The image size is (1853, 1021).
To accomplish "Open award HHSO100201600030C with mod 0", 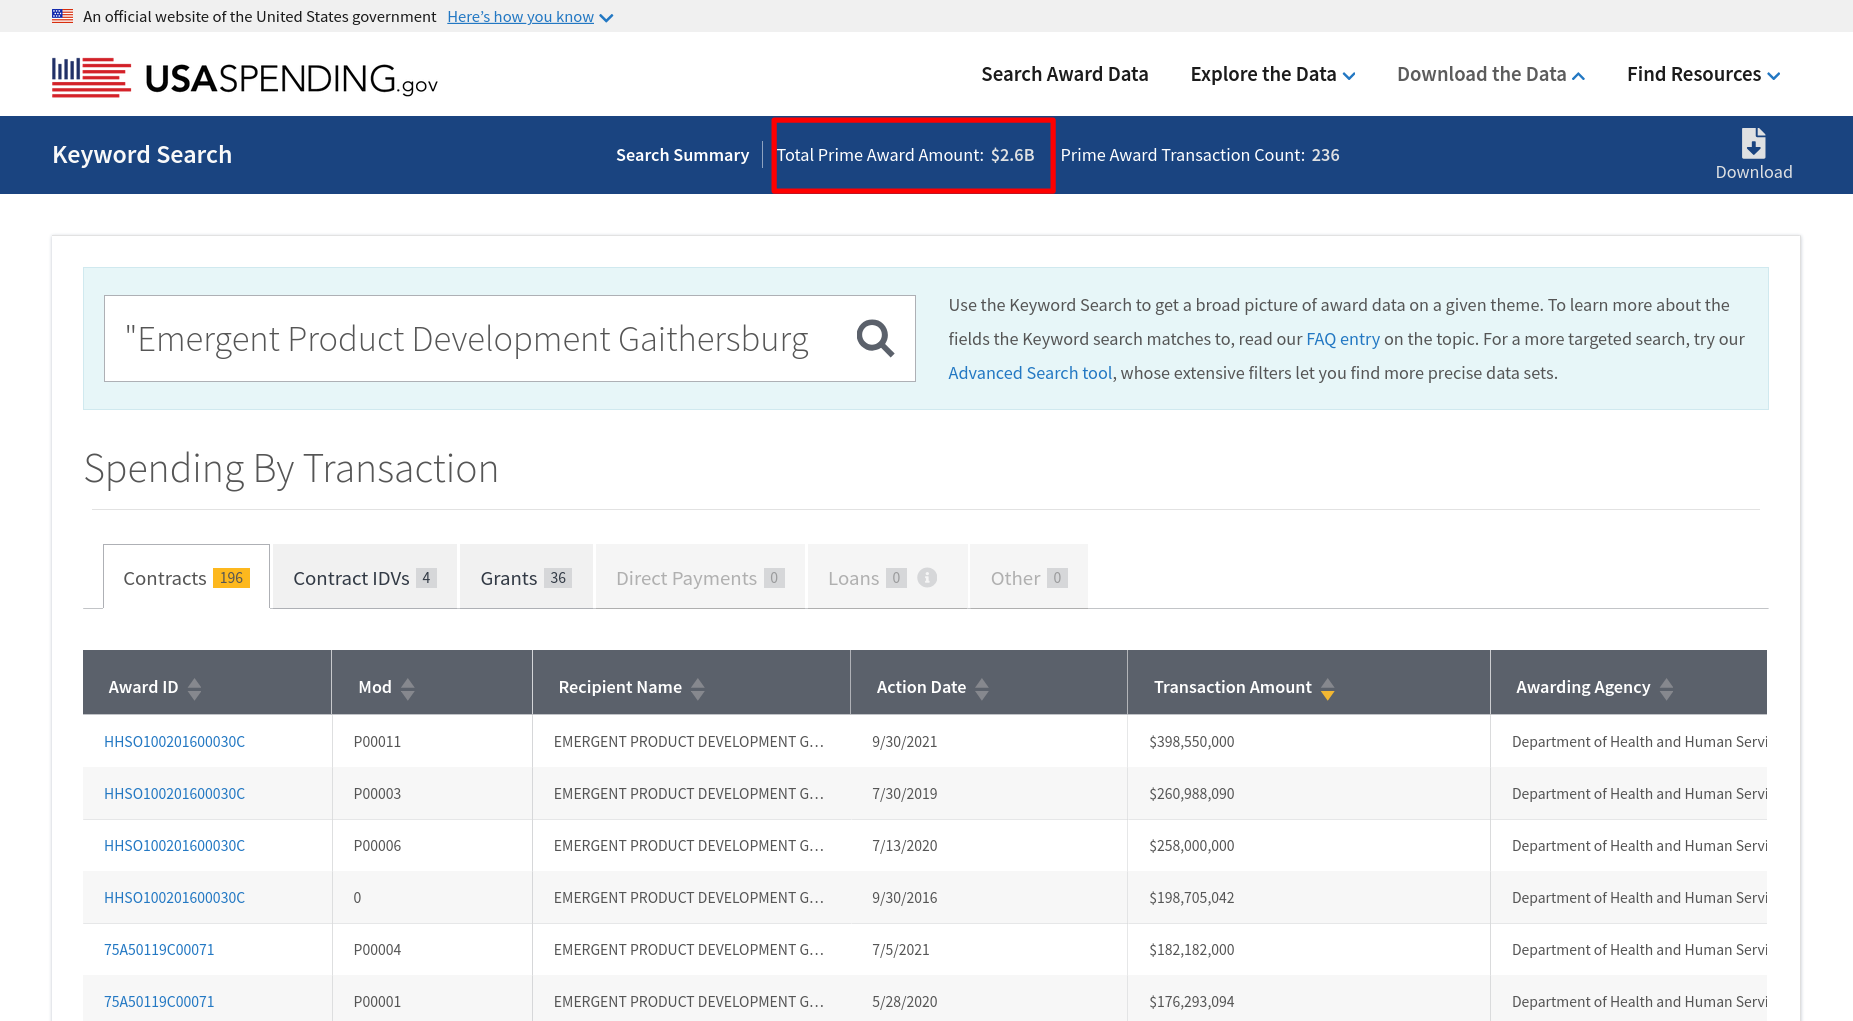I will (174, 897).
